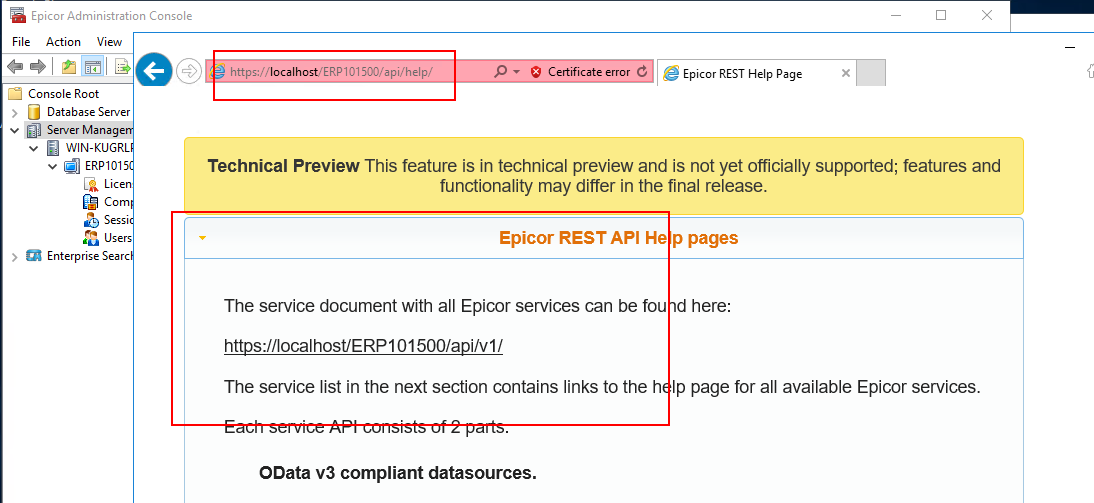Expand the Database Server tree node

point(15,112)
